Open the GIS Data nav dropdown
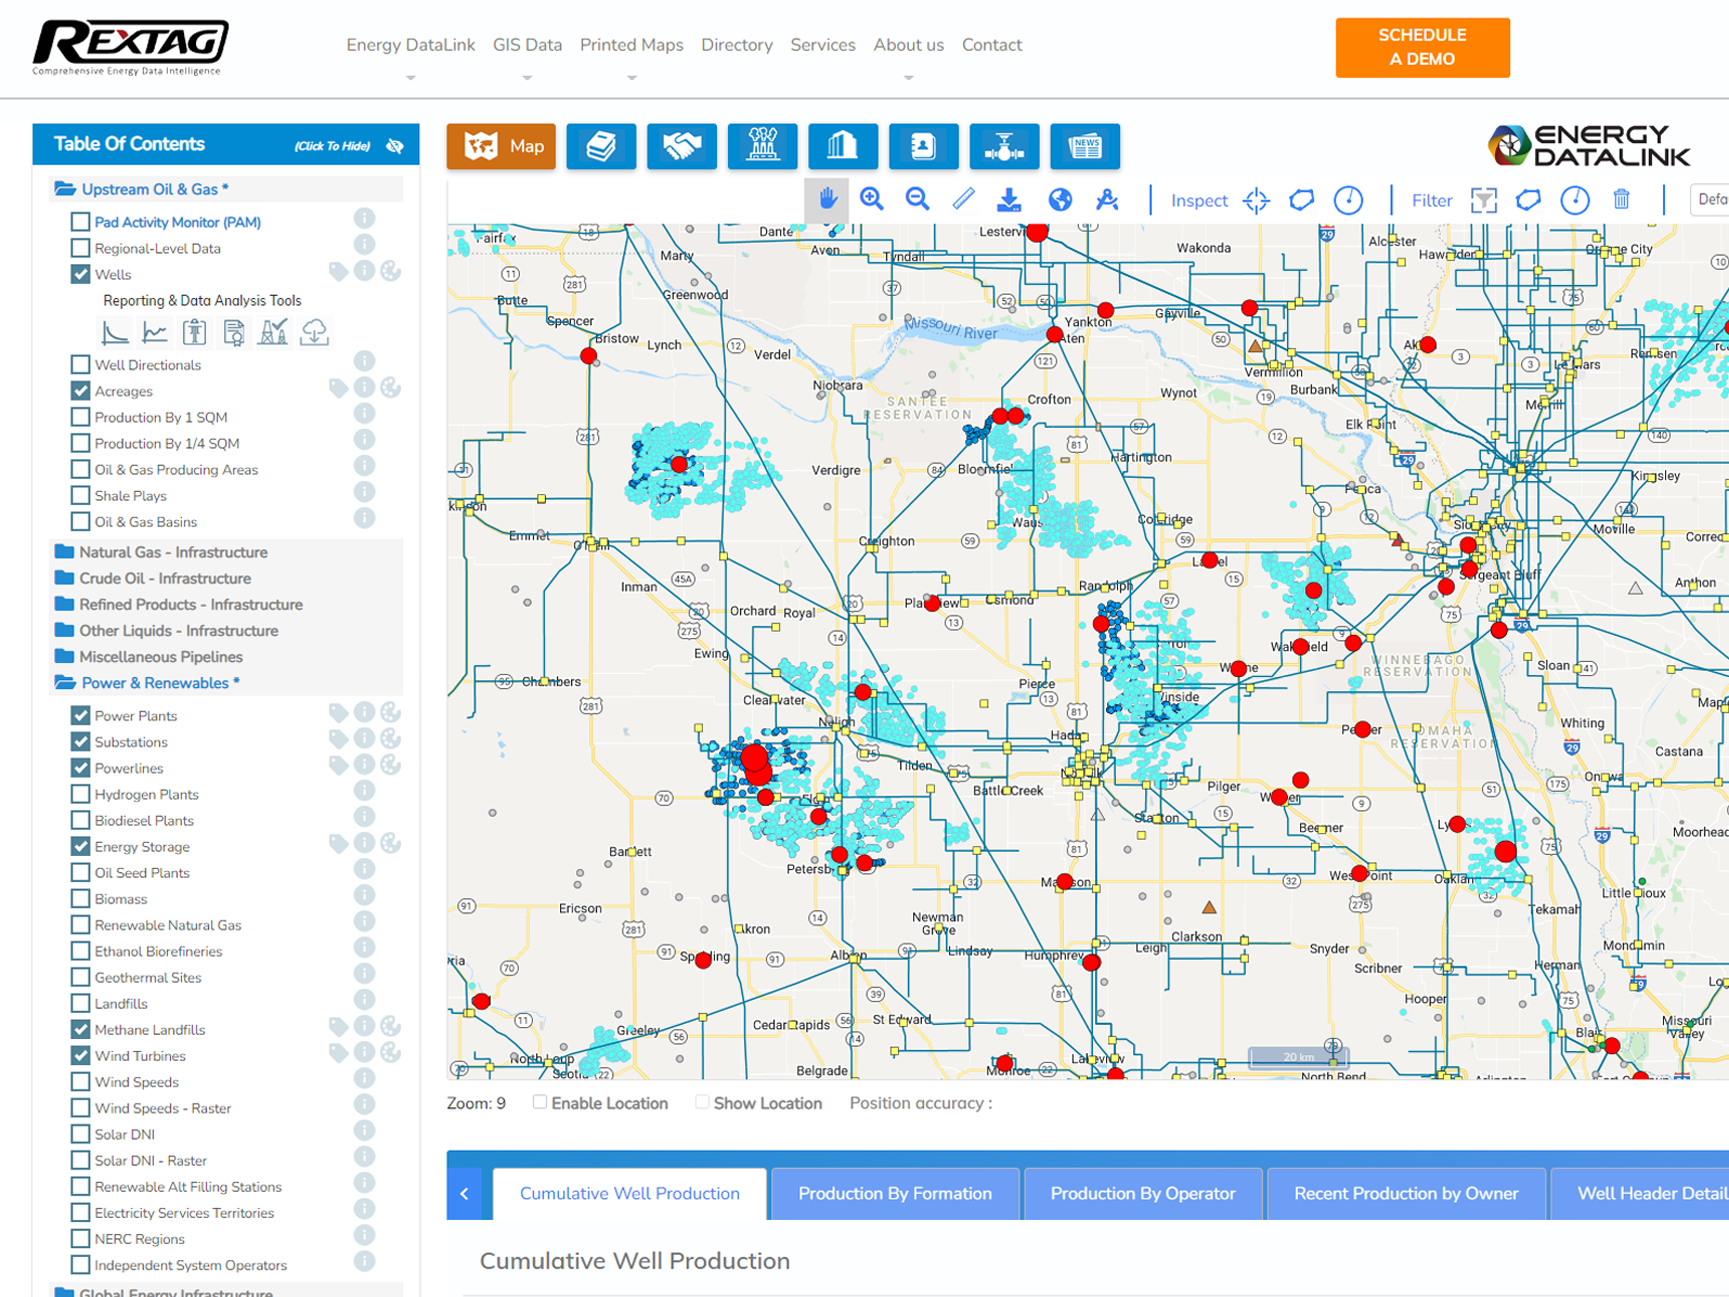Image resolution: width=1729 pixels, height=1297 pixels. (x=527, y=46)
